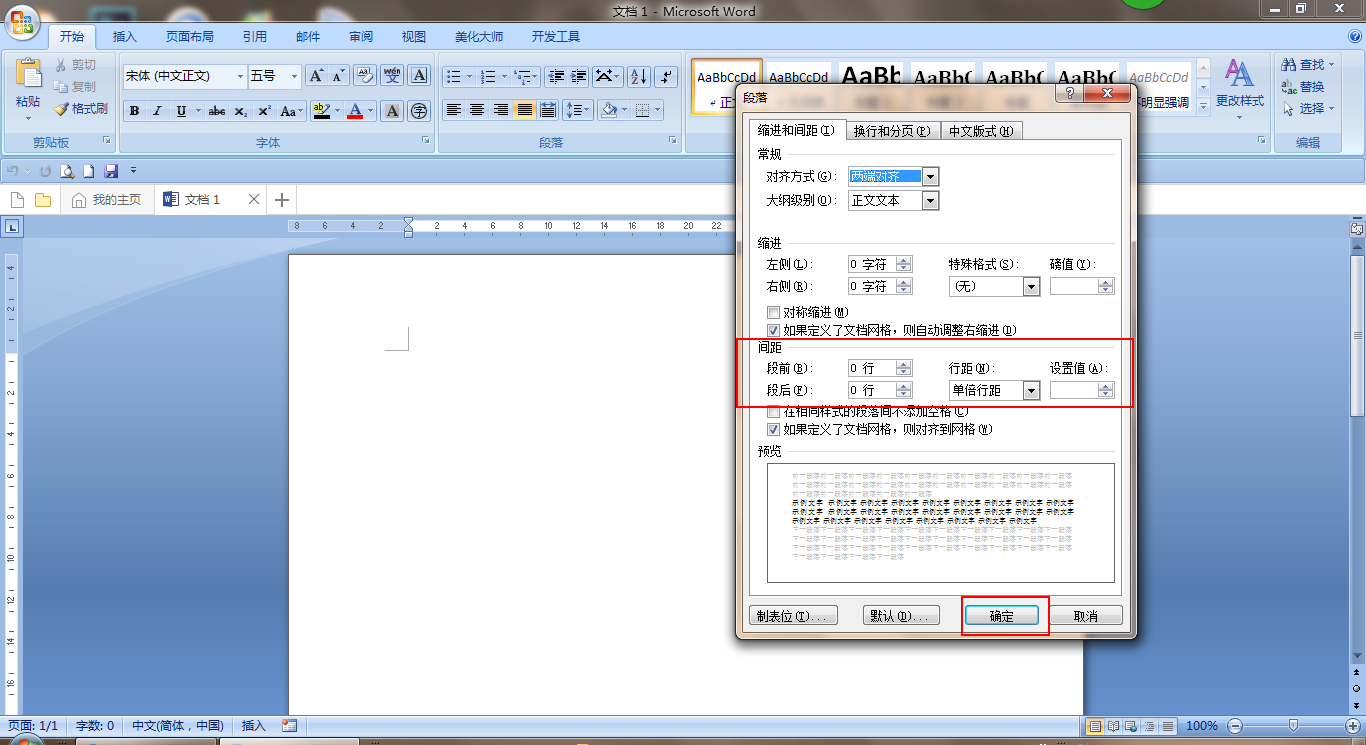This screenshot has height=745, width=1366.
Task: Click the Sort (A-Z) icon
Action: point(639,77)
